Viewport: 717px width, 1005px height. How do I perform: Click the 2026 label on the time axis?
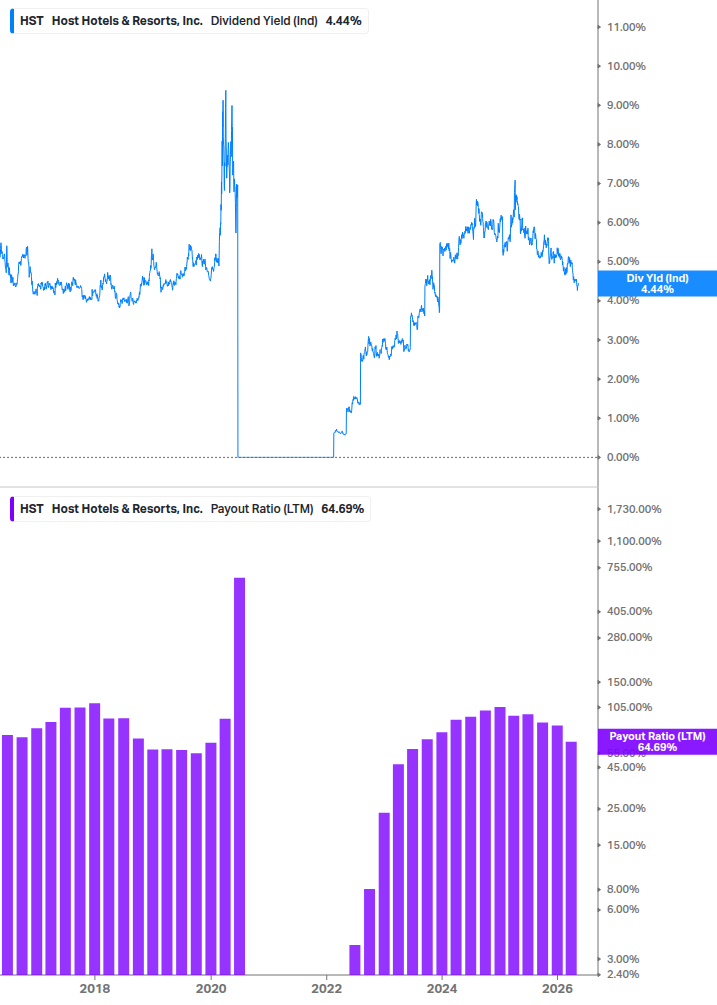pos(557,988)
